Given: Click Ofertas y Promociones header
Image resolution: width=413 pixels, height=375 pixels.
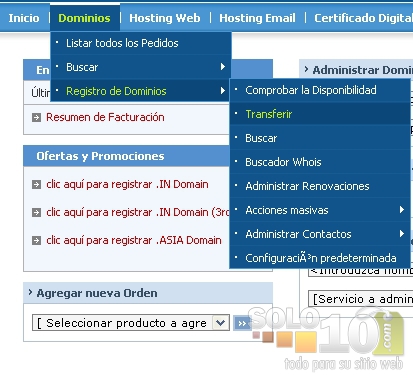Looking at the screenshot, I should [100, 156].
